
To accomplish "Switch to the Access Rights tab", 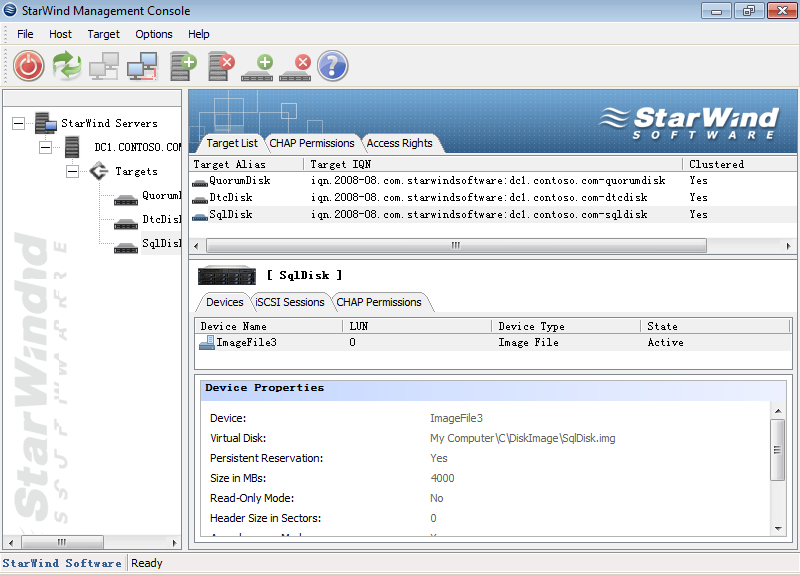I will point(399,143).
